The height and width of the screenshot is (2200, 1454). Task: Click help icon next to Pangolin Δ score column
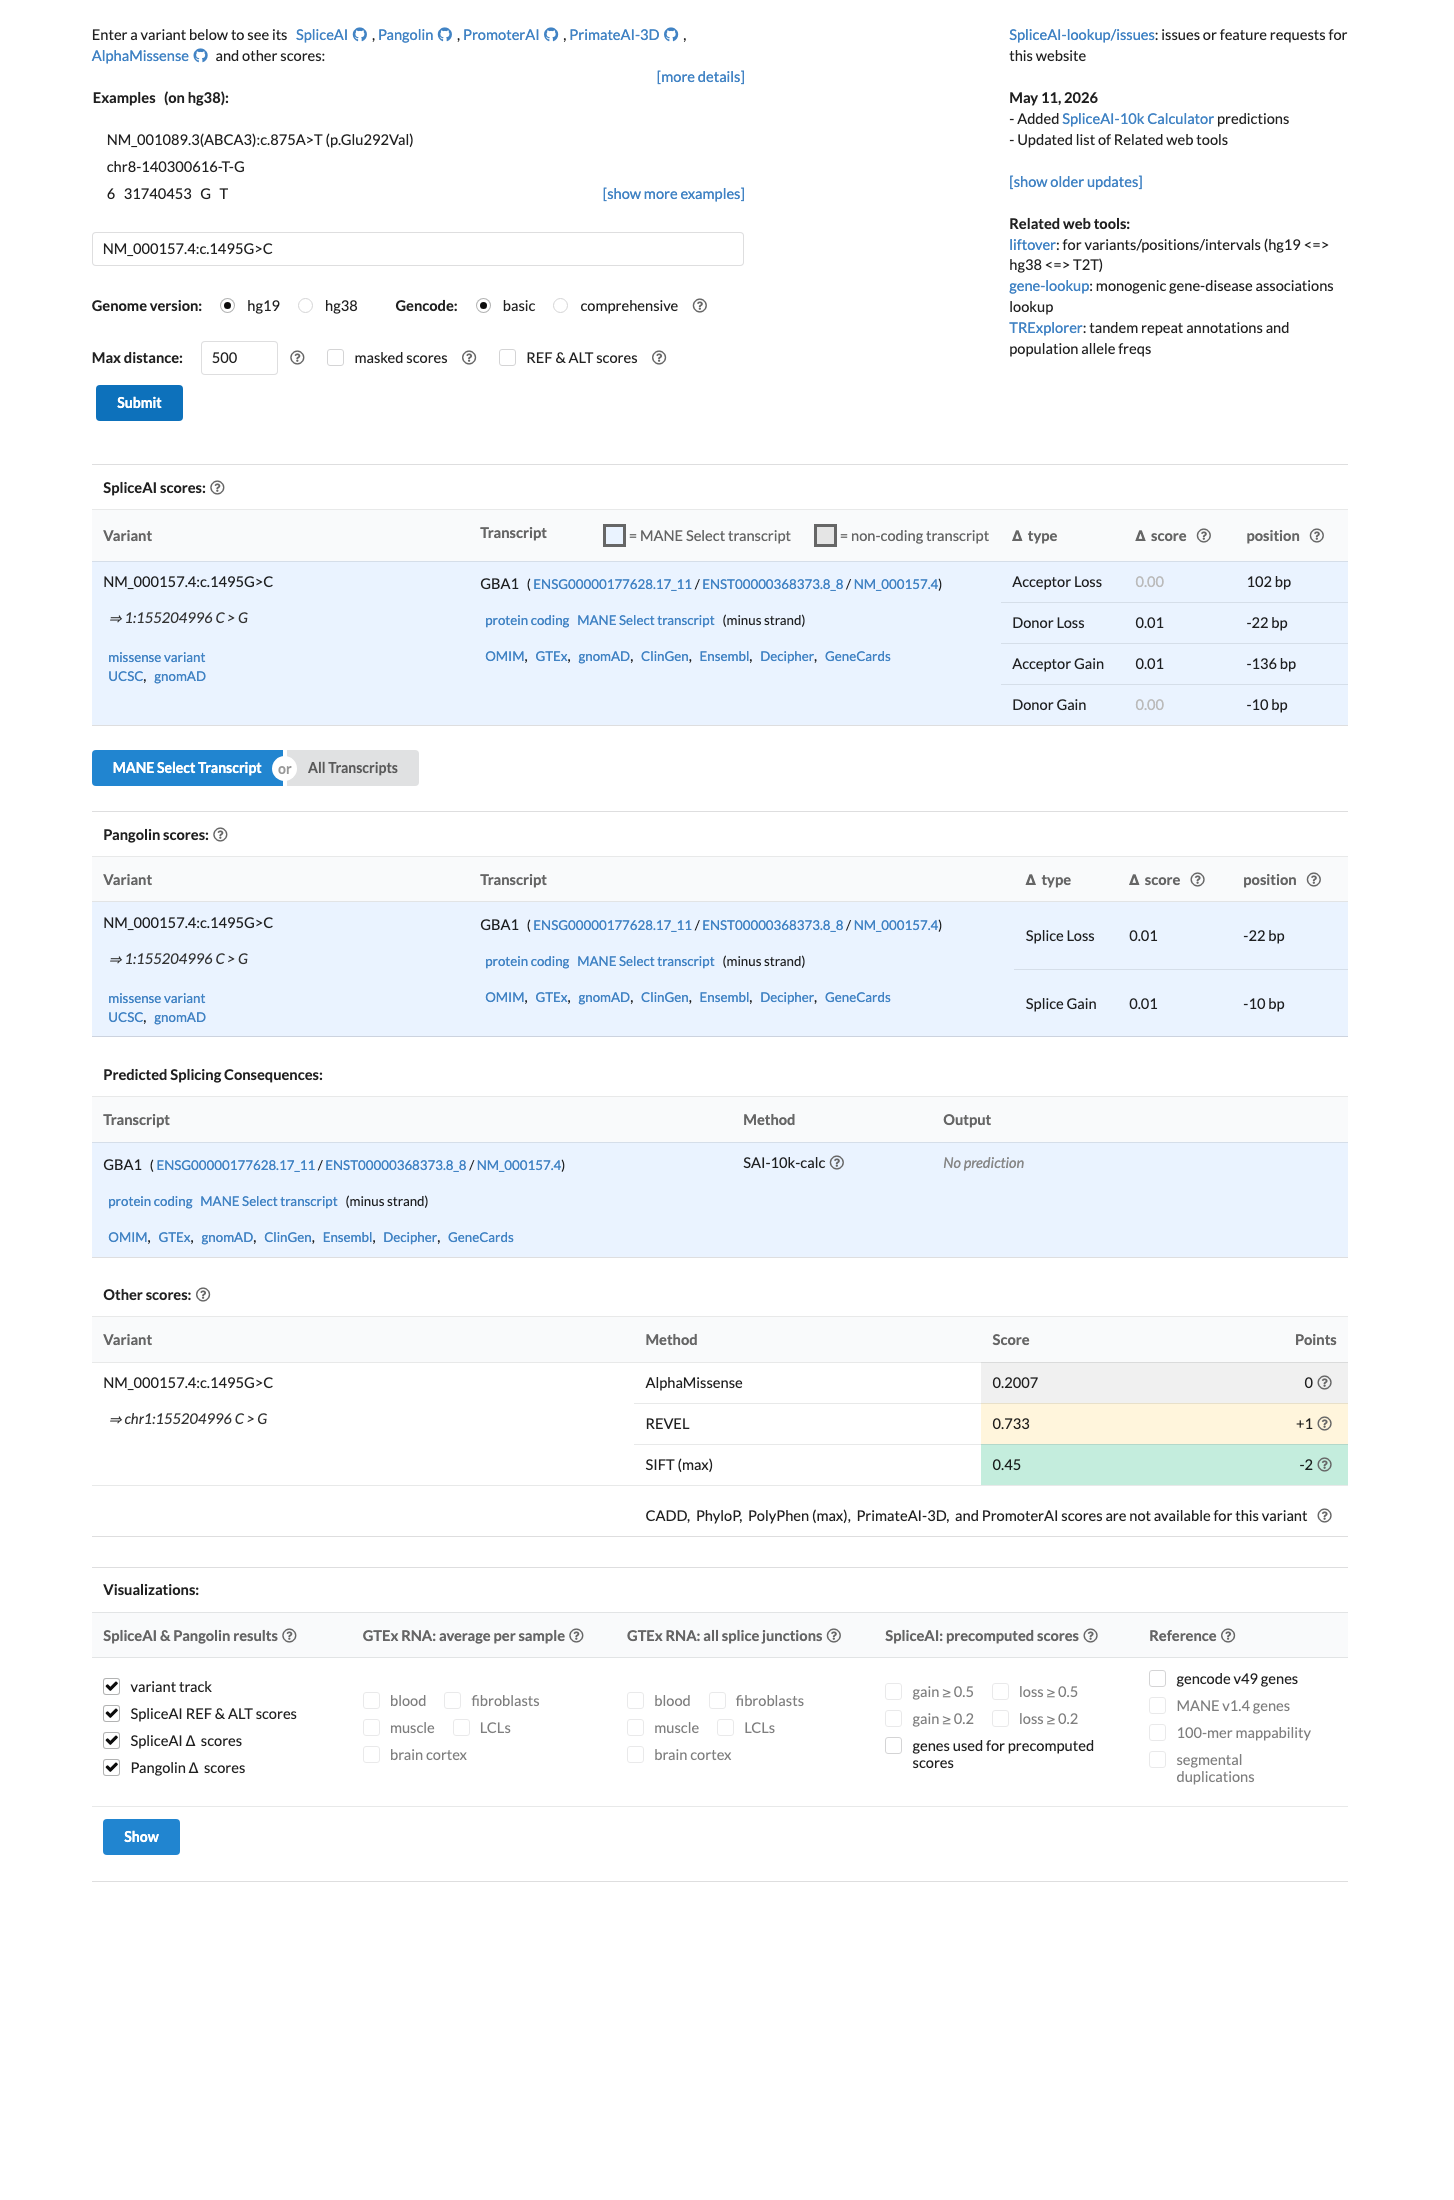coord(1198,880)
